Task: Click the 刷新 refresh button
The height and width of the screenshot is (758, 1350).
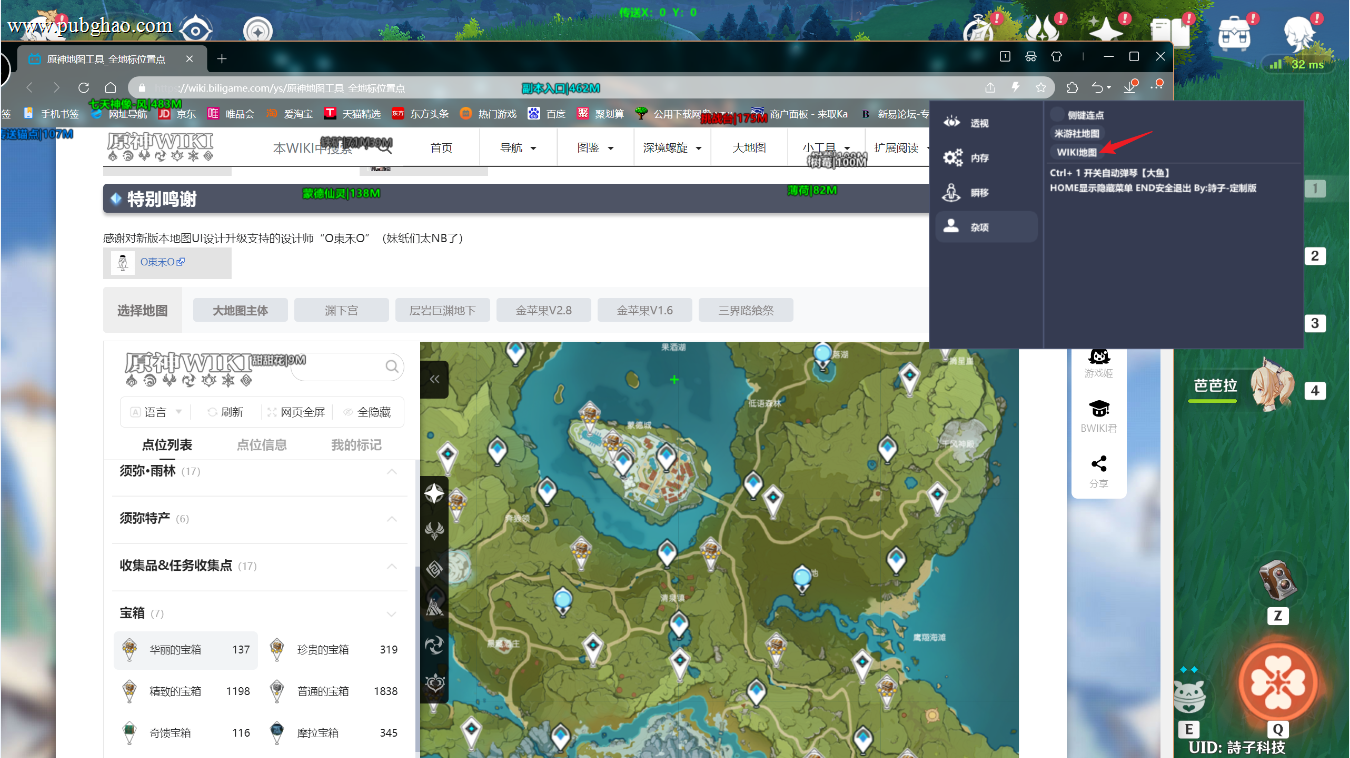Action: point(225,412)
